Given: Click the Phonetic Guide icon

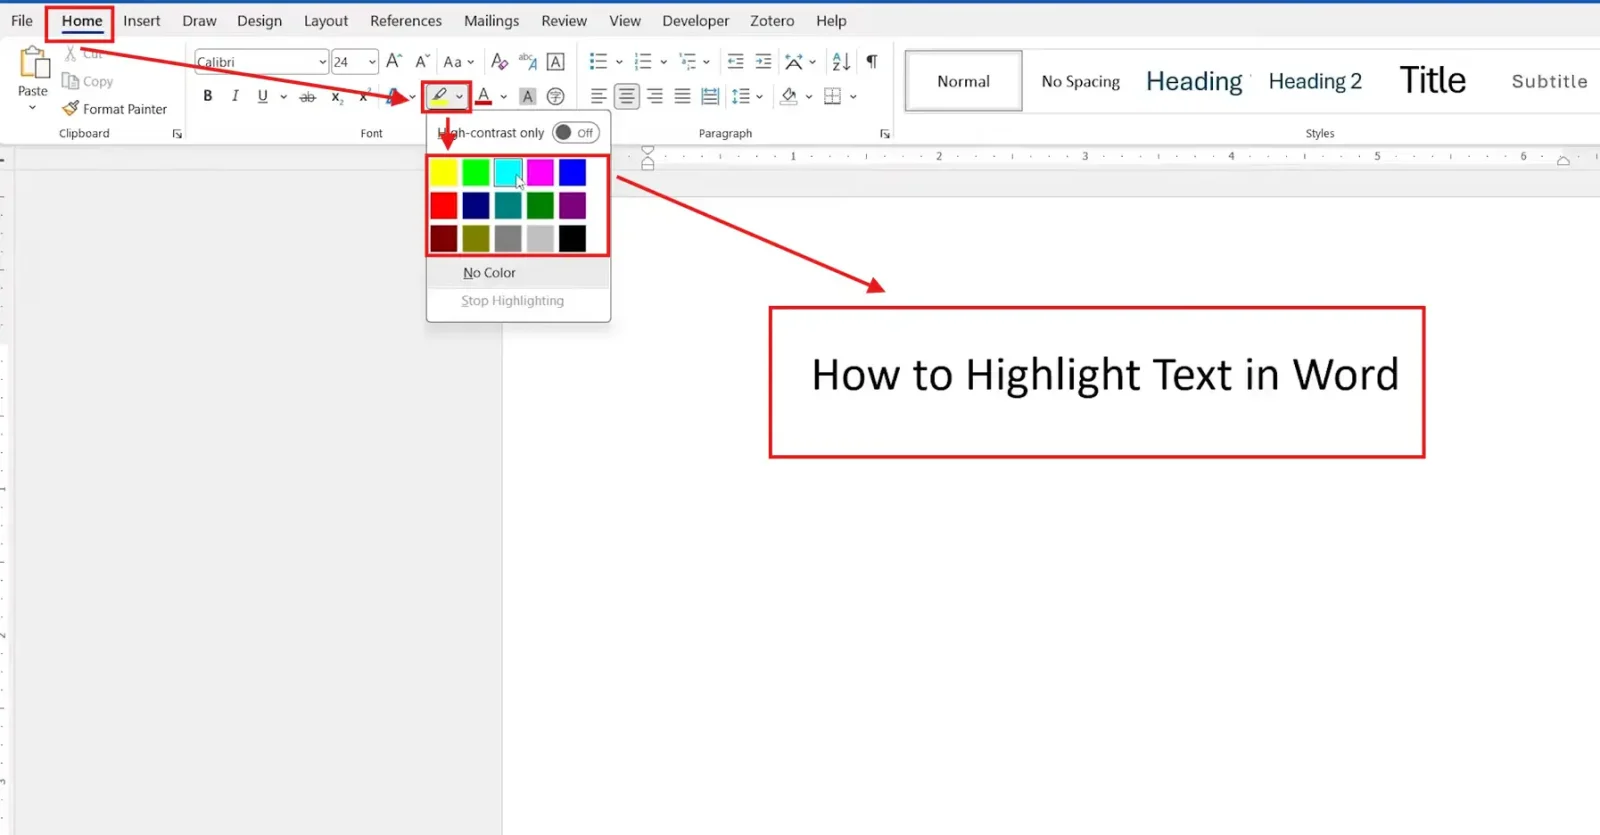Looking at the screenshot, I should 528,61.
